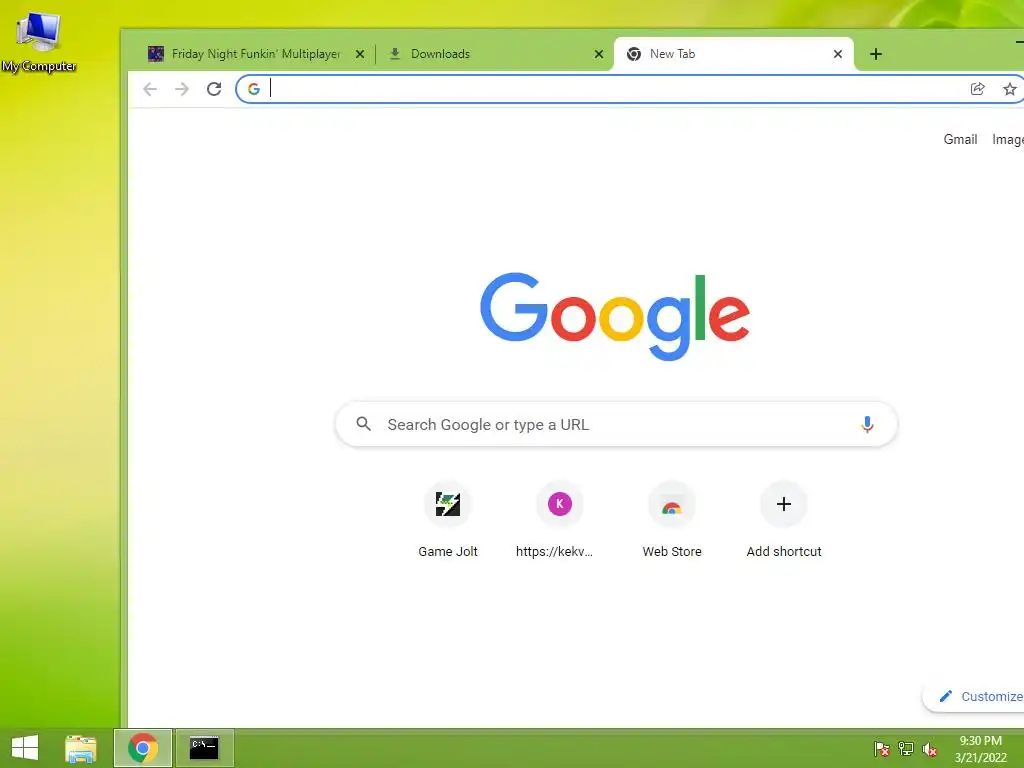The height and width of the screenshot is (768, 1024).
Task: Switch to Friday Night Funkin' Multiplayer tab
Action: pyautogui.click(x=256, y=54)
